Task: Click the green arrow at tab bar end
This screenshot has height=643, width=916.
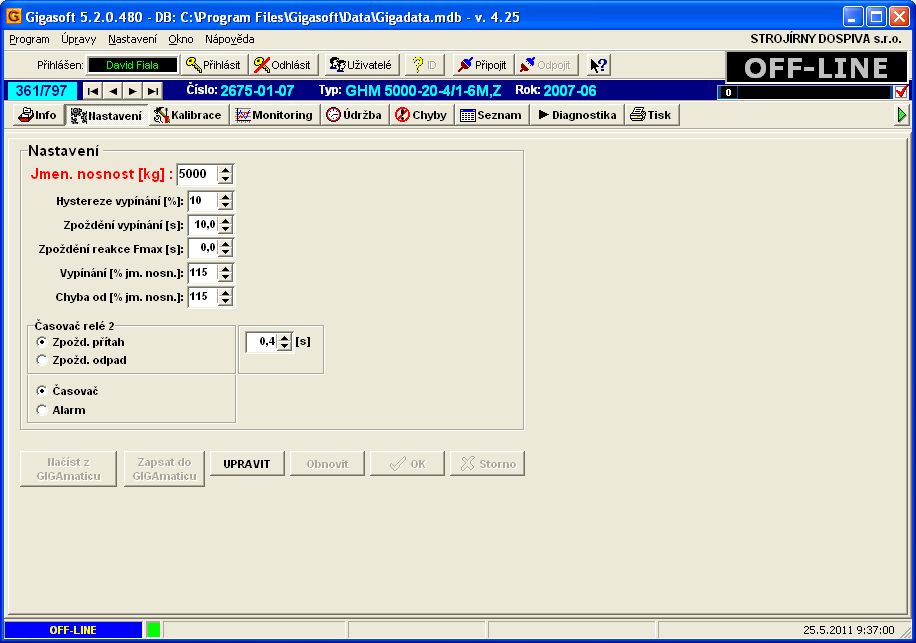Action: [903, 116]
